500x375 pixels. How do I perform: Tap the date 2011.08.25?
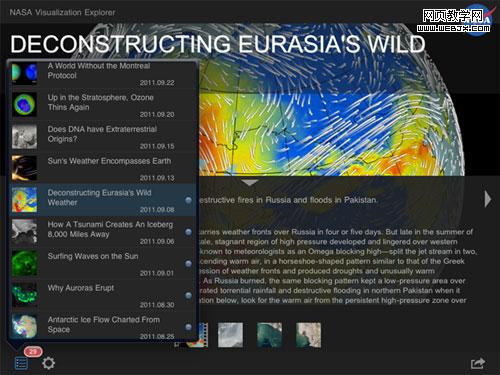[x=157, y=336]
